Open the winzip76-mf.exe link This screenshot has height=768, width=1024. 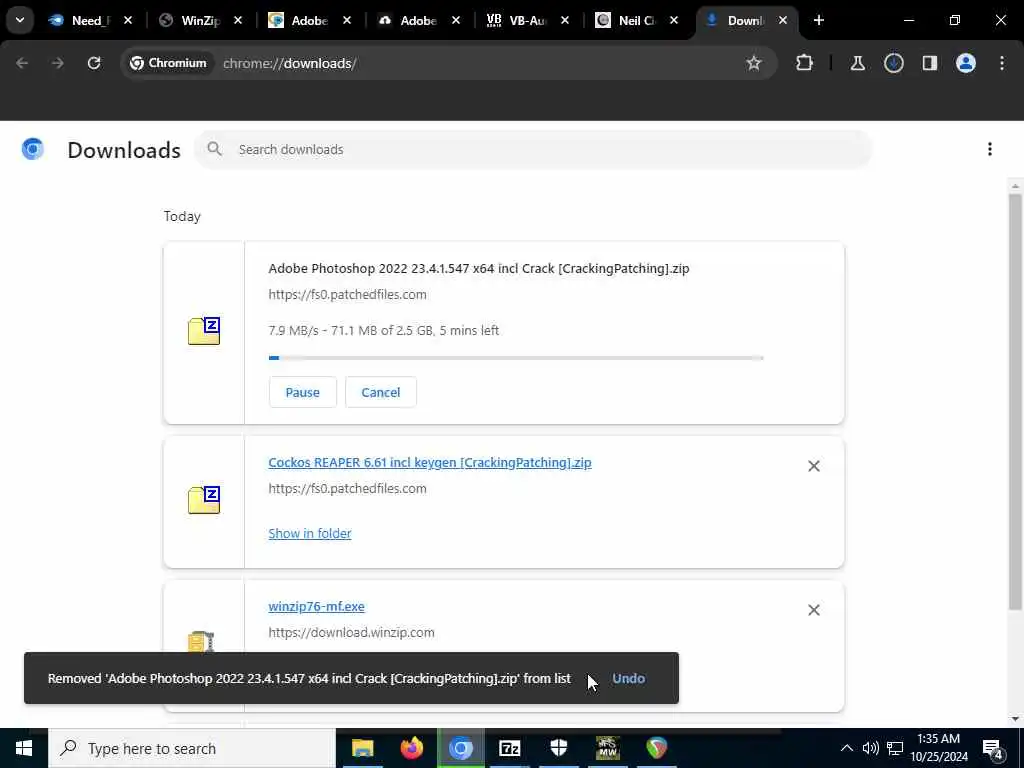pos(316,607)
